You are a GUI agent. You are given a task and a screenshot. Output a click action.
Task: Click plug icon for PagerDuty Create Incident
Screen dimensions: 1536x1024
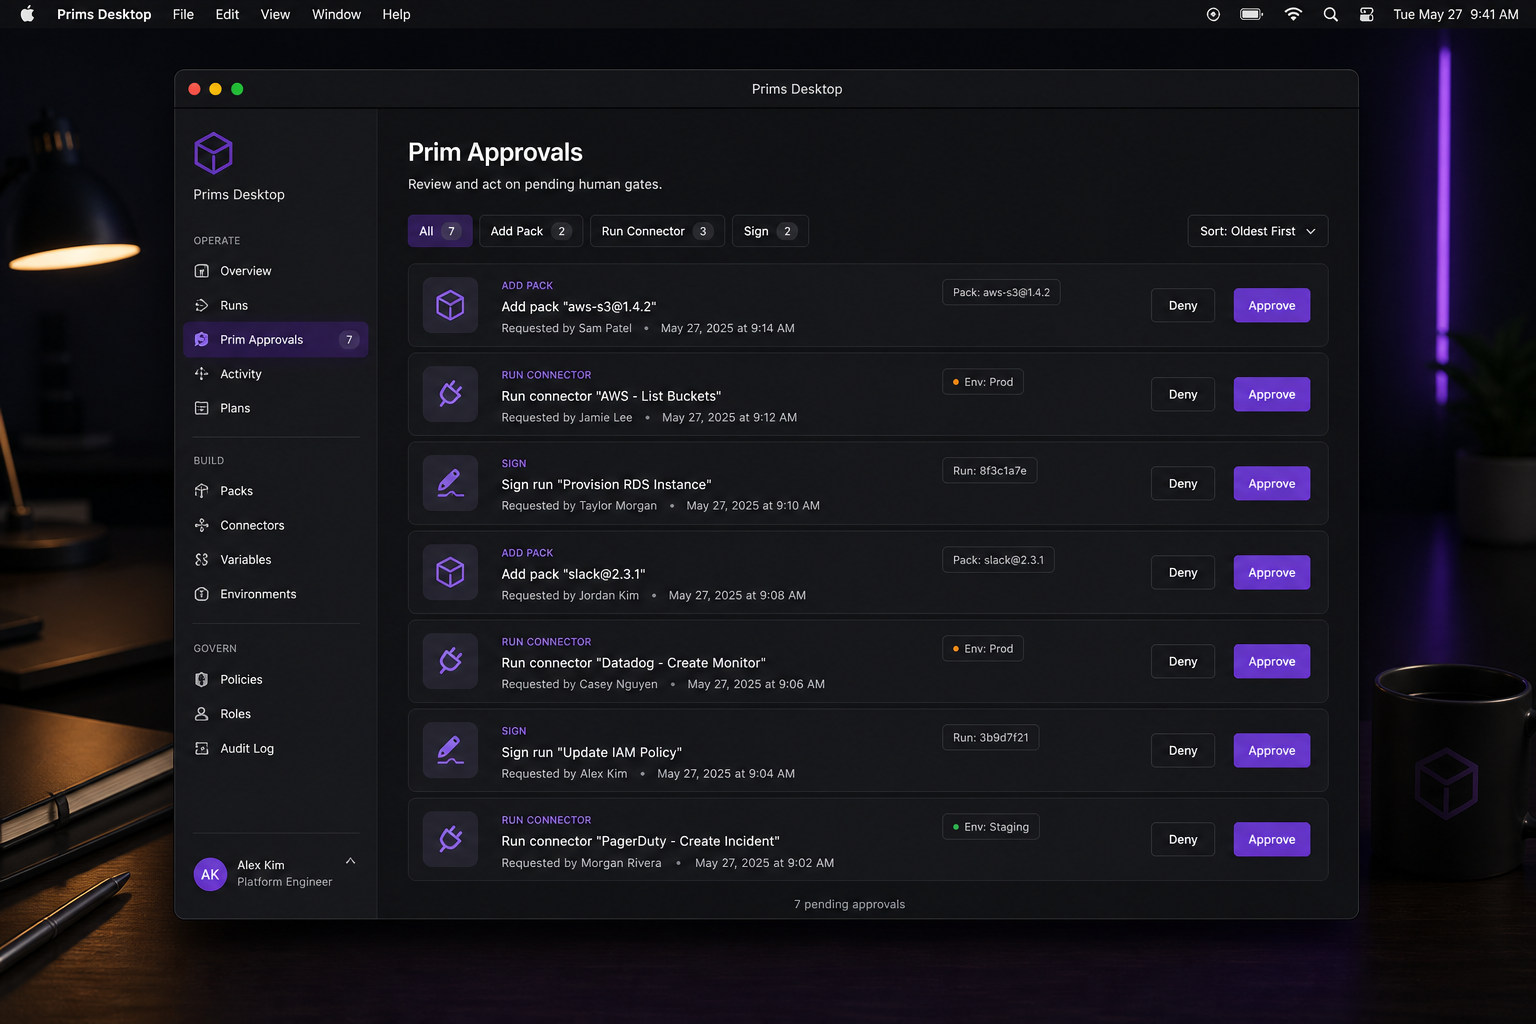click(450, 839)
